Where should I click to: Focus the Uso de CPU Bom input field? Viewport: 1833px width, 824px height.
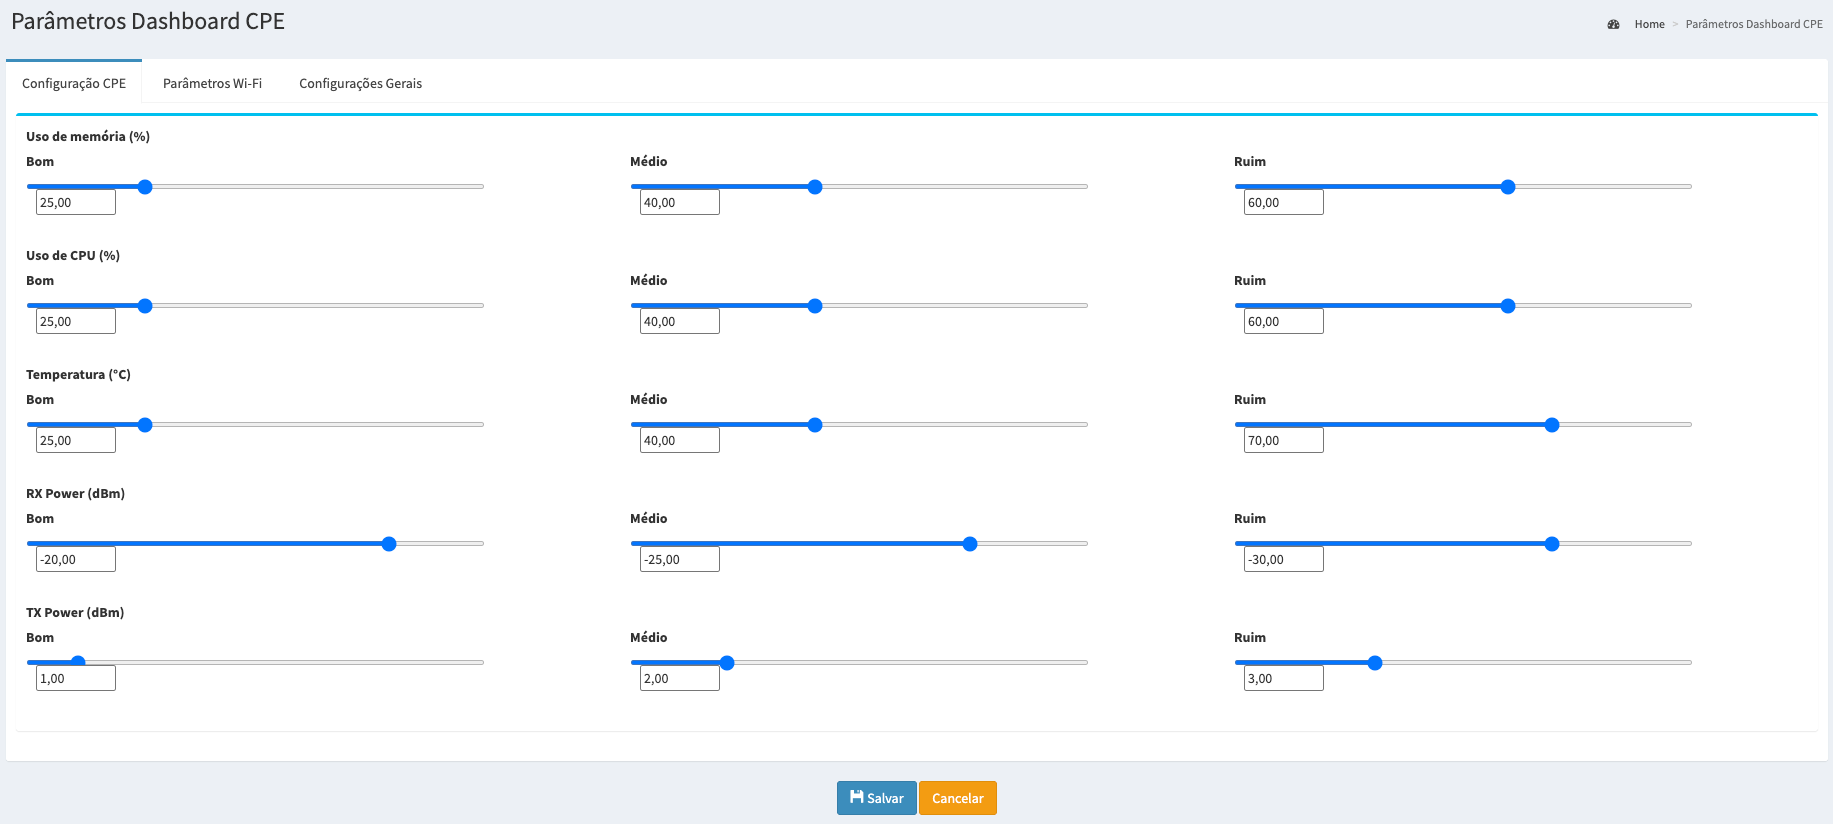point(76,321)
